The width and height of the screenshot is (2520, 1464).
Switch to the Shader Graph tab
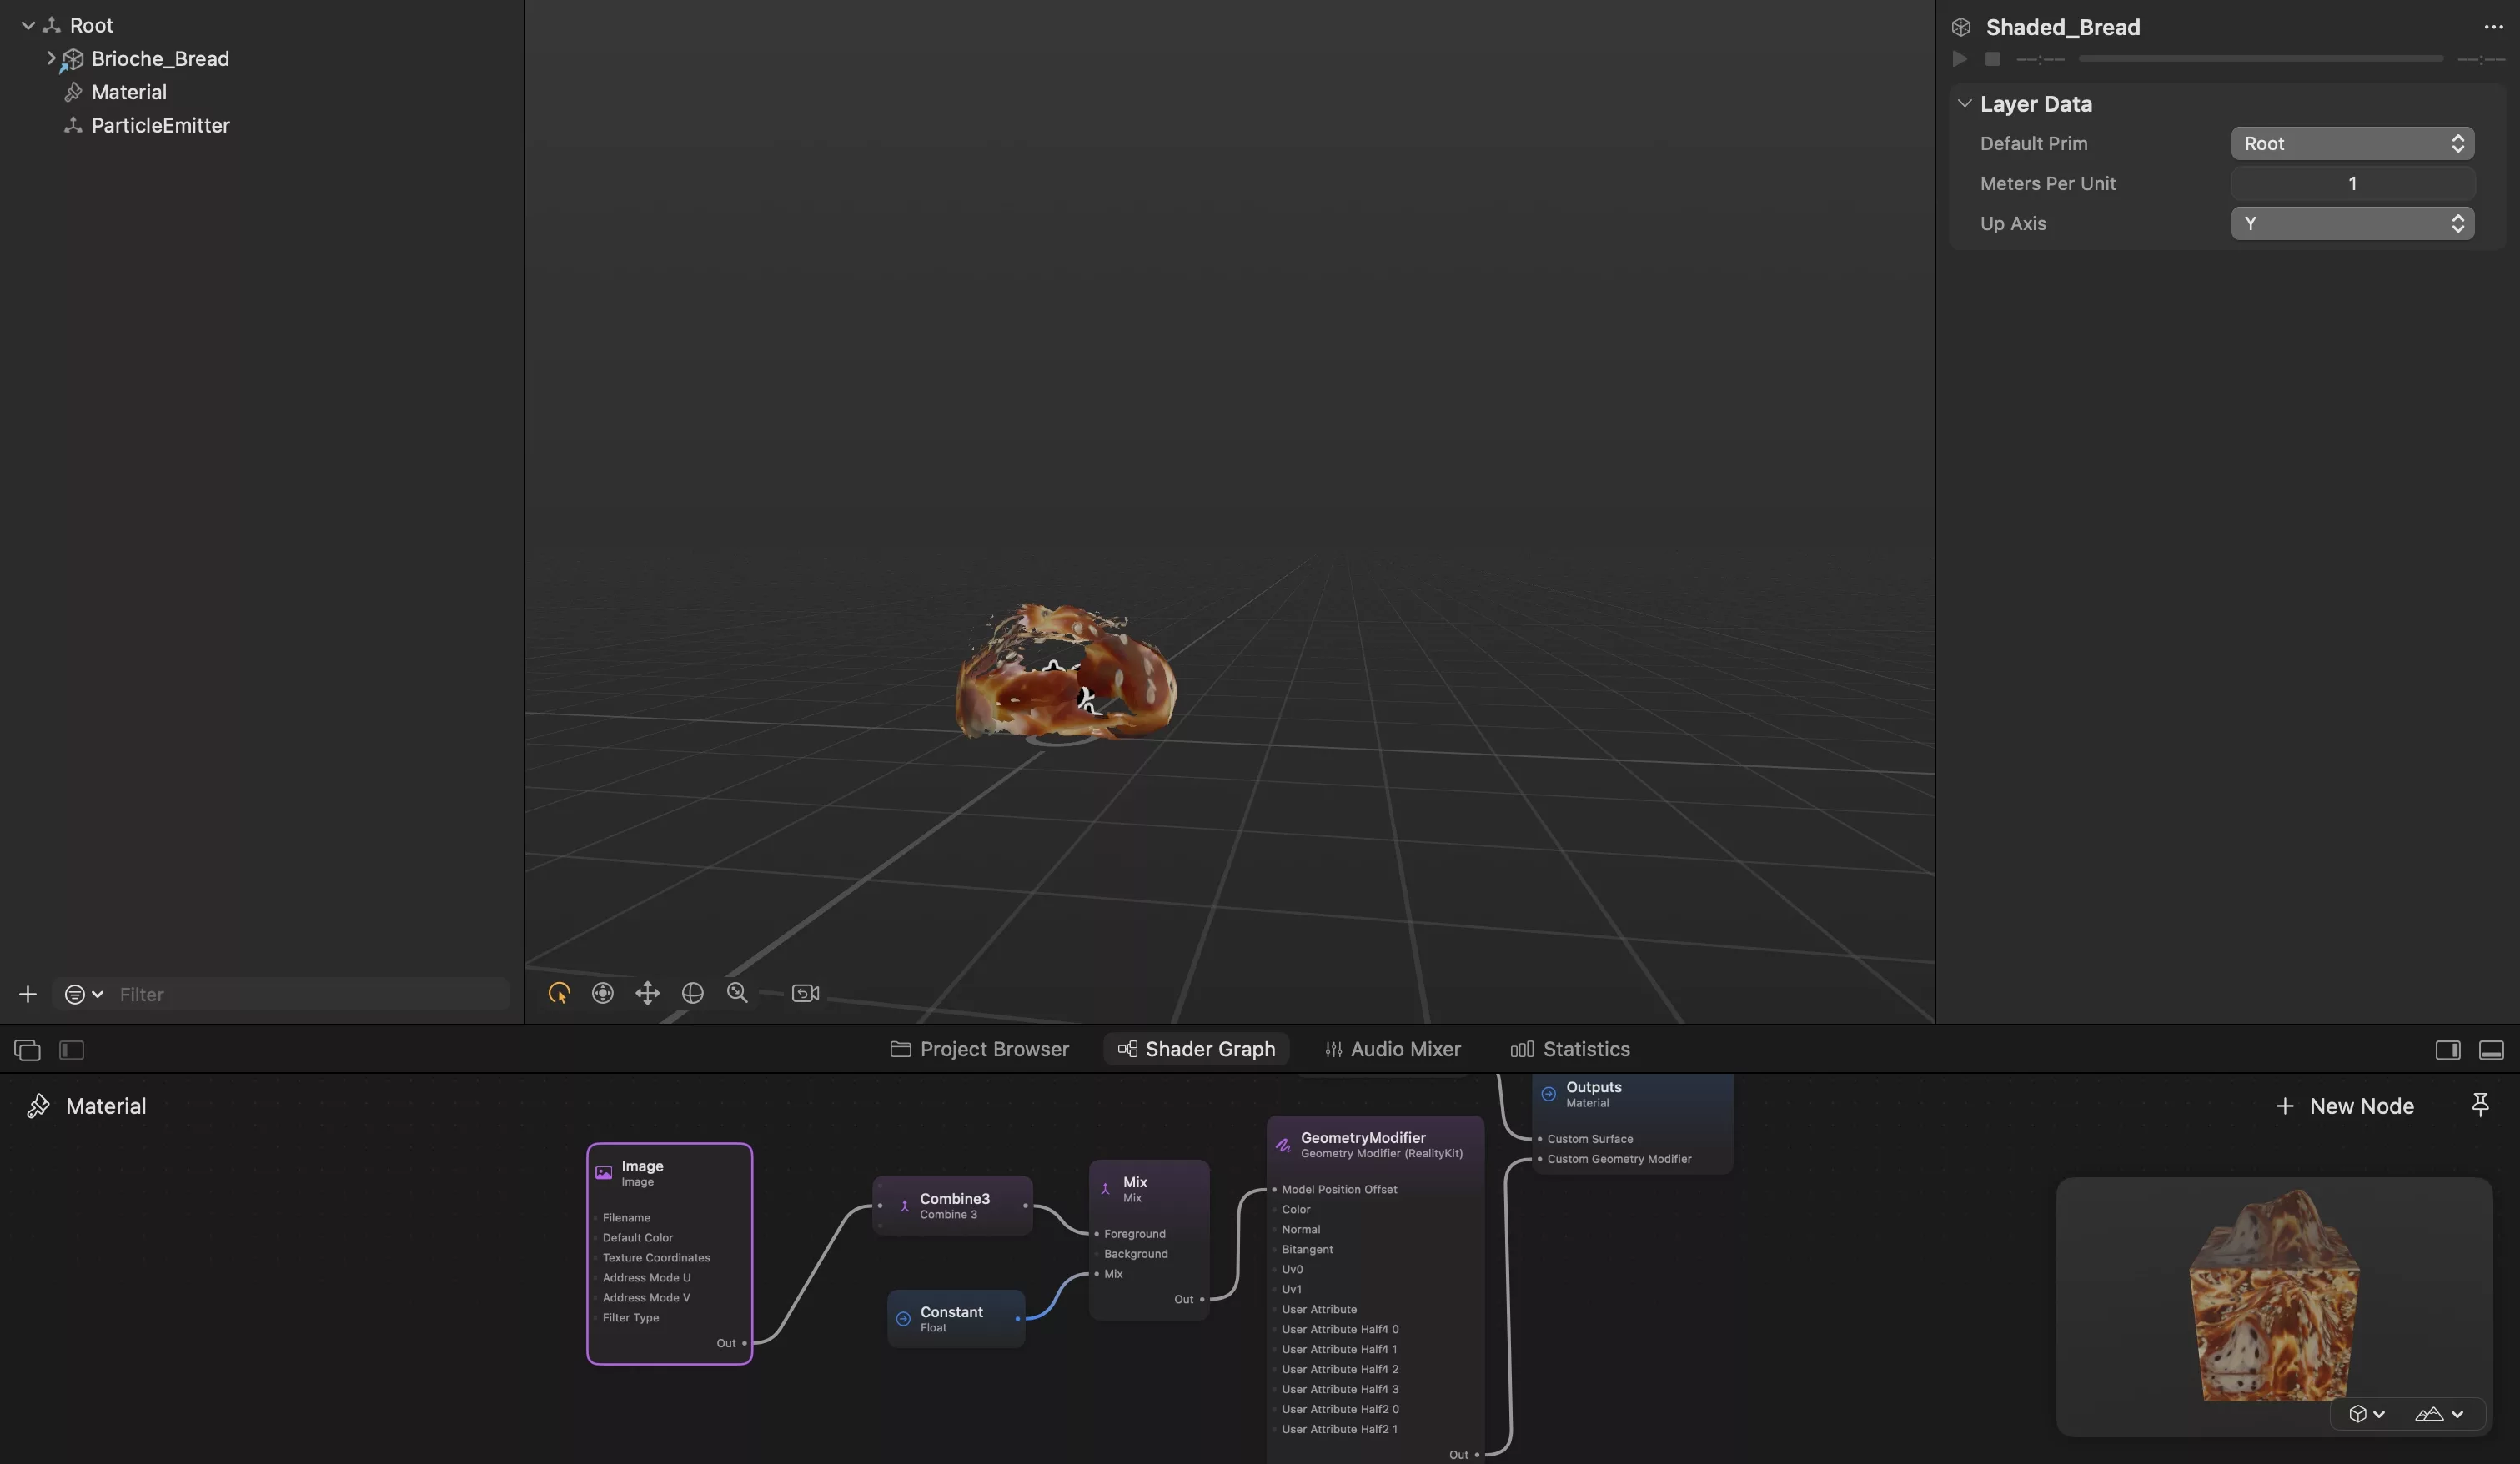coord(1196,1049)
